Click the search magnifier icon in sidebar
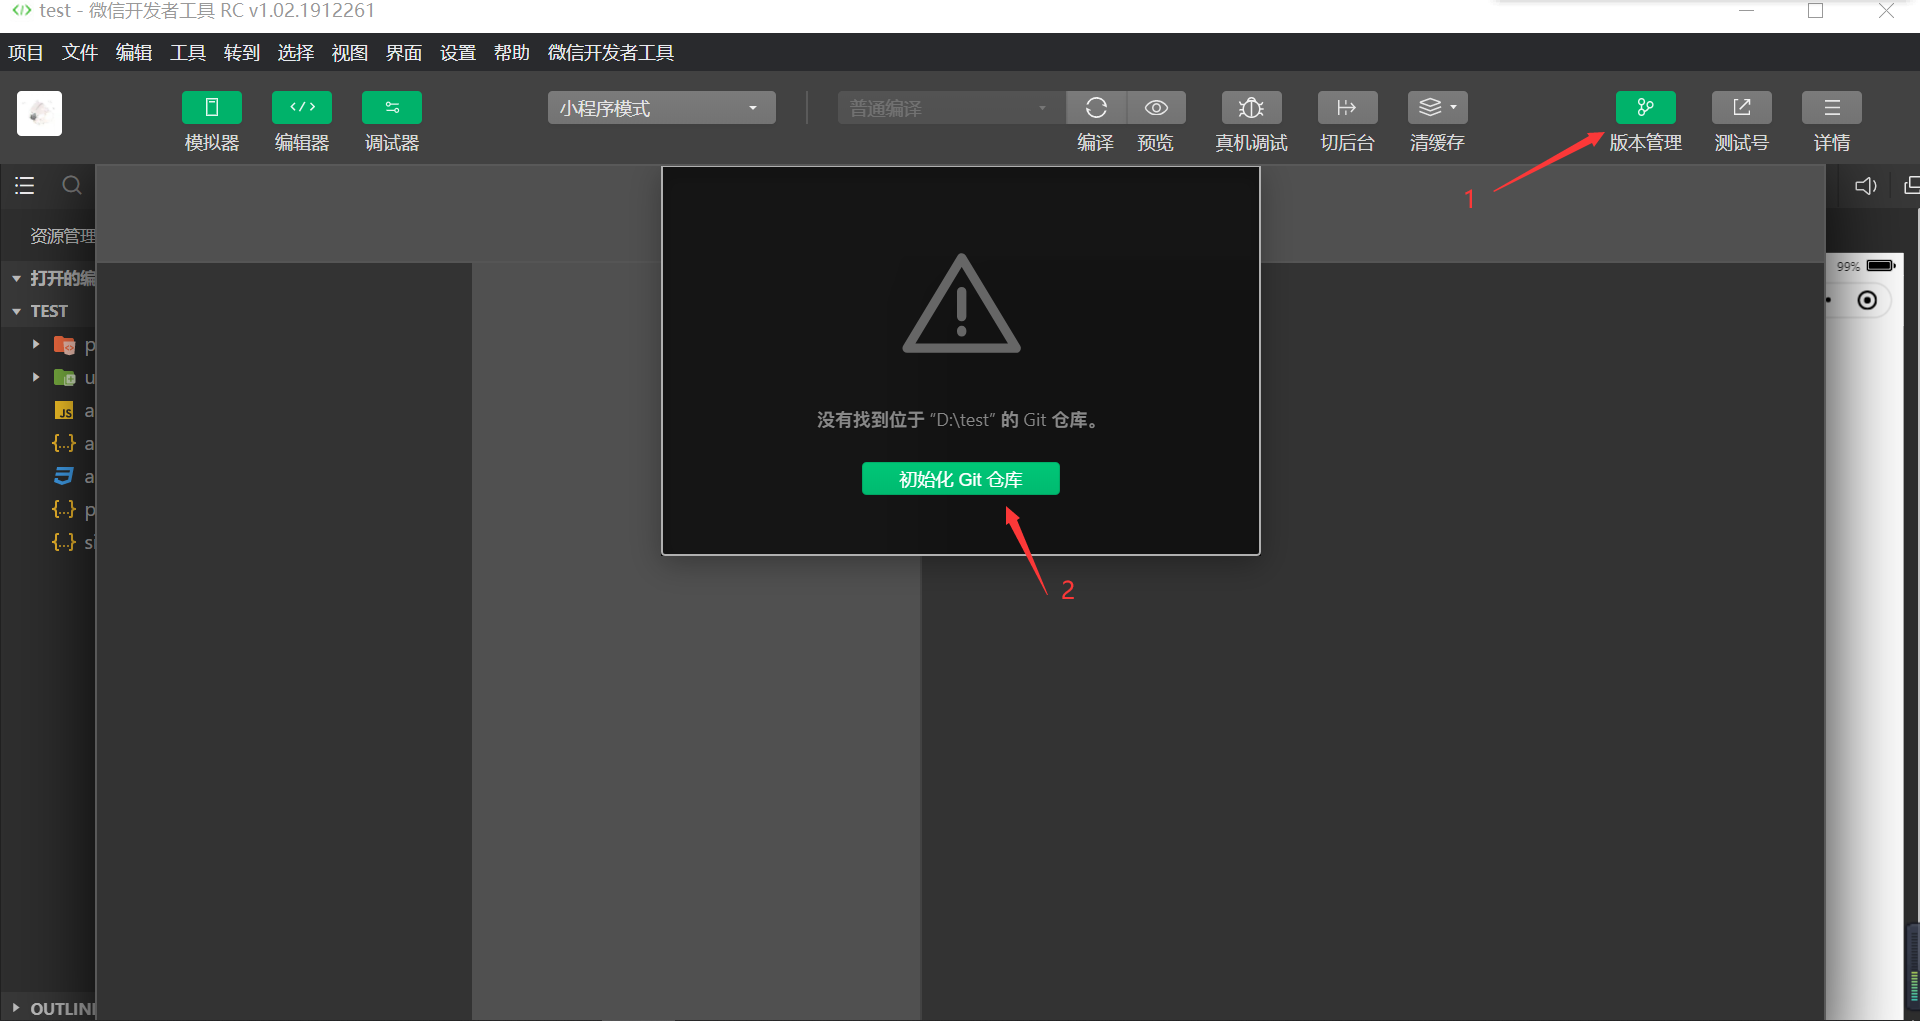Image resolution: width=1920 pixels, height=1021 pixels. coord(72,185)
